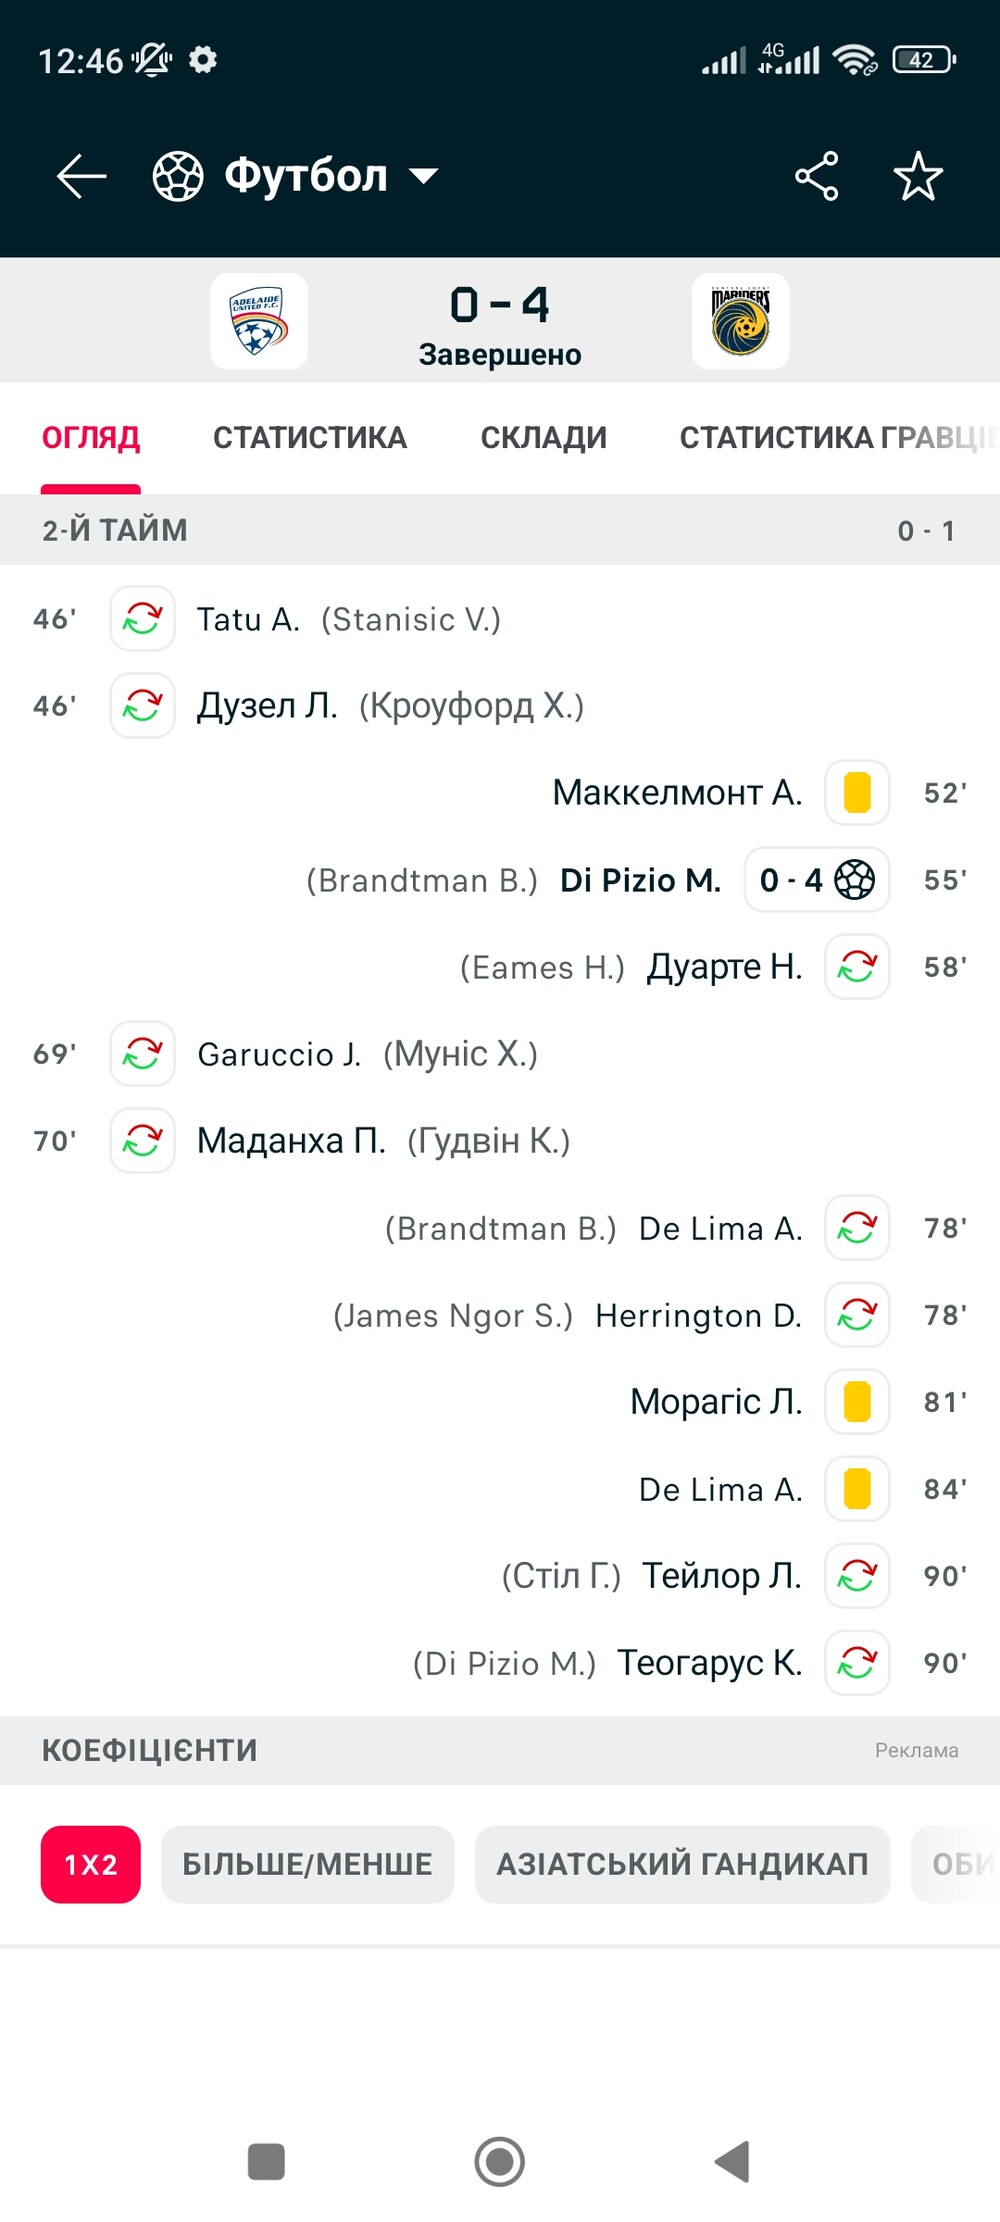Switch to the Склади tab
This screenshot has height=2222, width=1000.
pos(543,438)
